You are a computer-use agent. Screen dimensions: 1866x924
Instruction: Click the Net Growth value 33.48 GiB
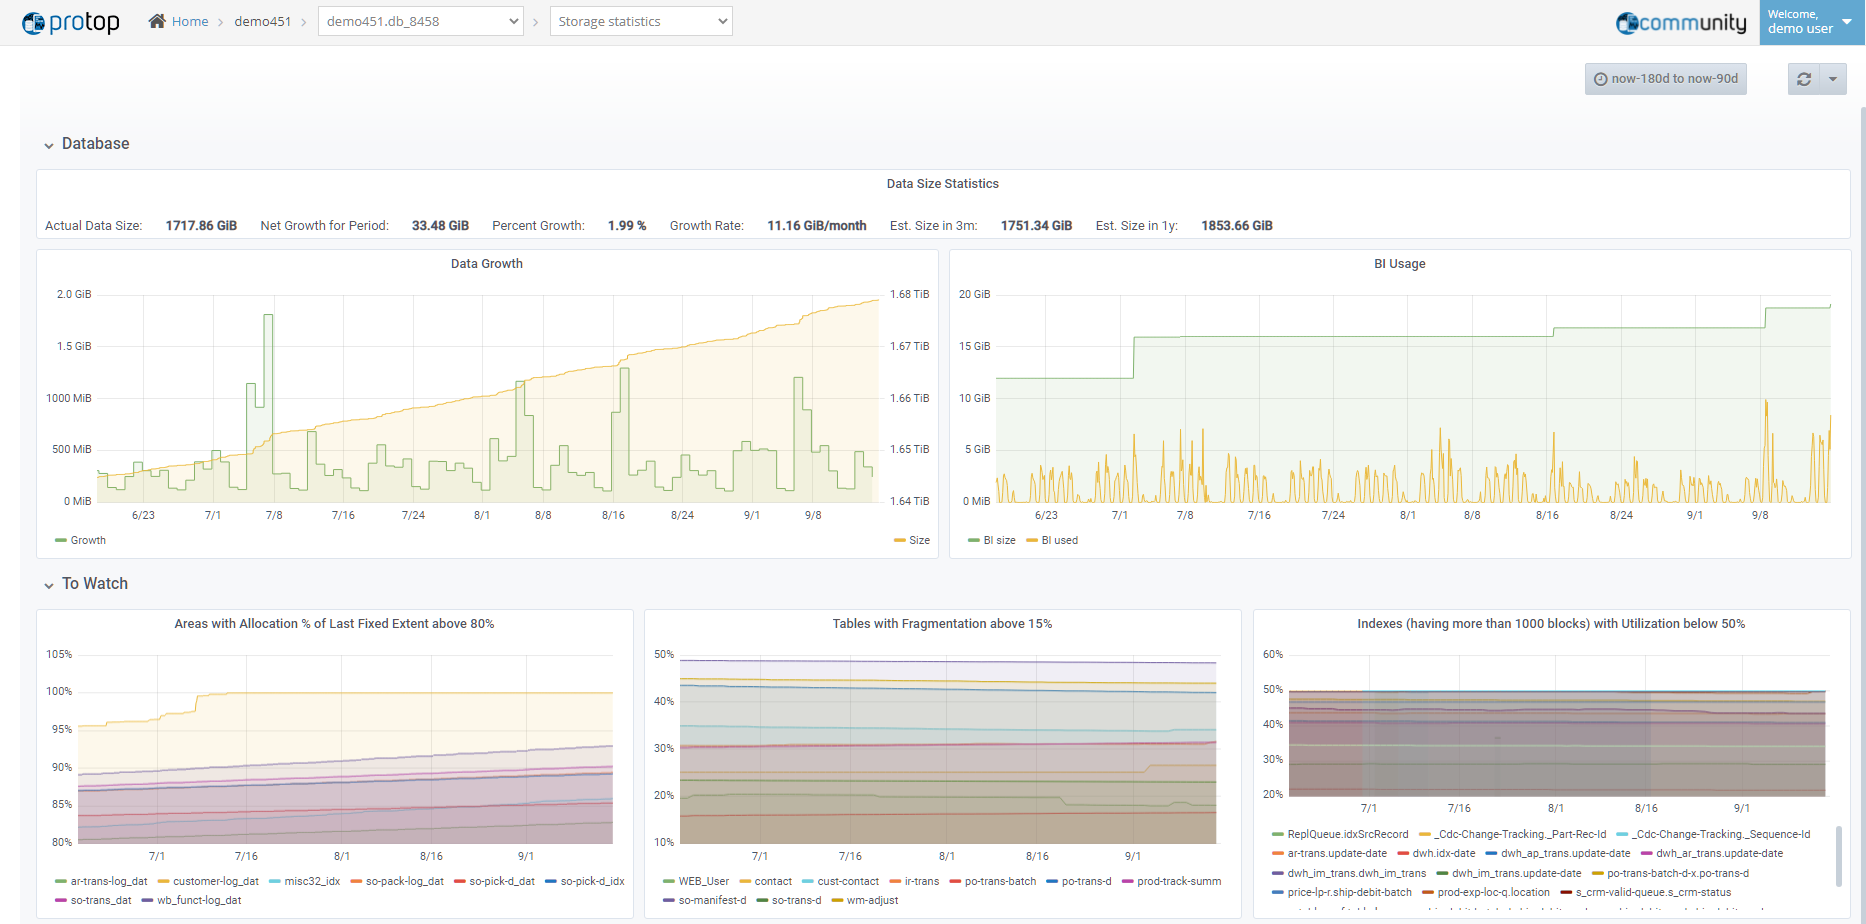click(440, 226)
